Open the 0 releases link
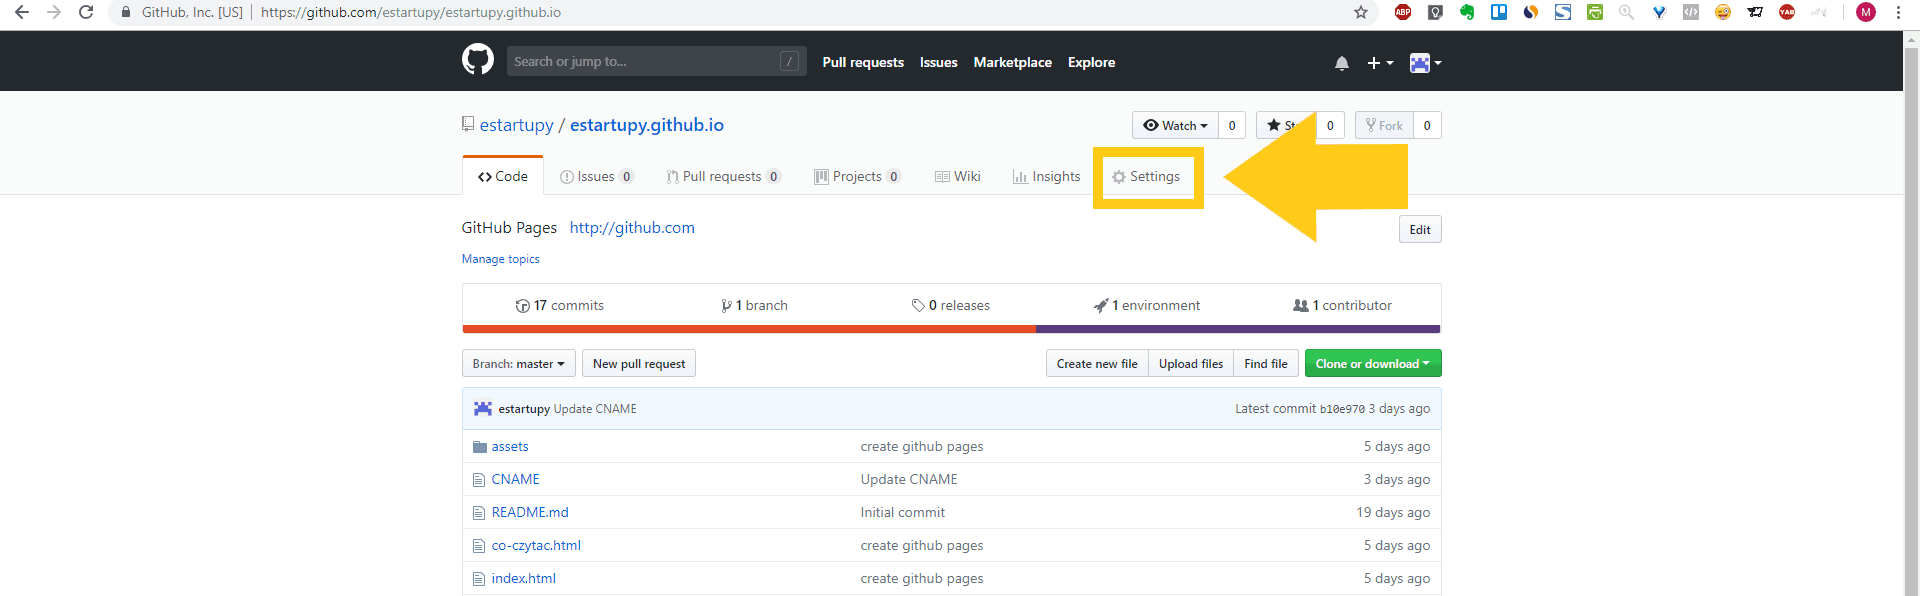Viewport: 1920px width, 596px height. (x=951, y=305)
